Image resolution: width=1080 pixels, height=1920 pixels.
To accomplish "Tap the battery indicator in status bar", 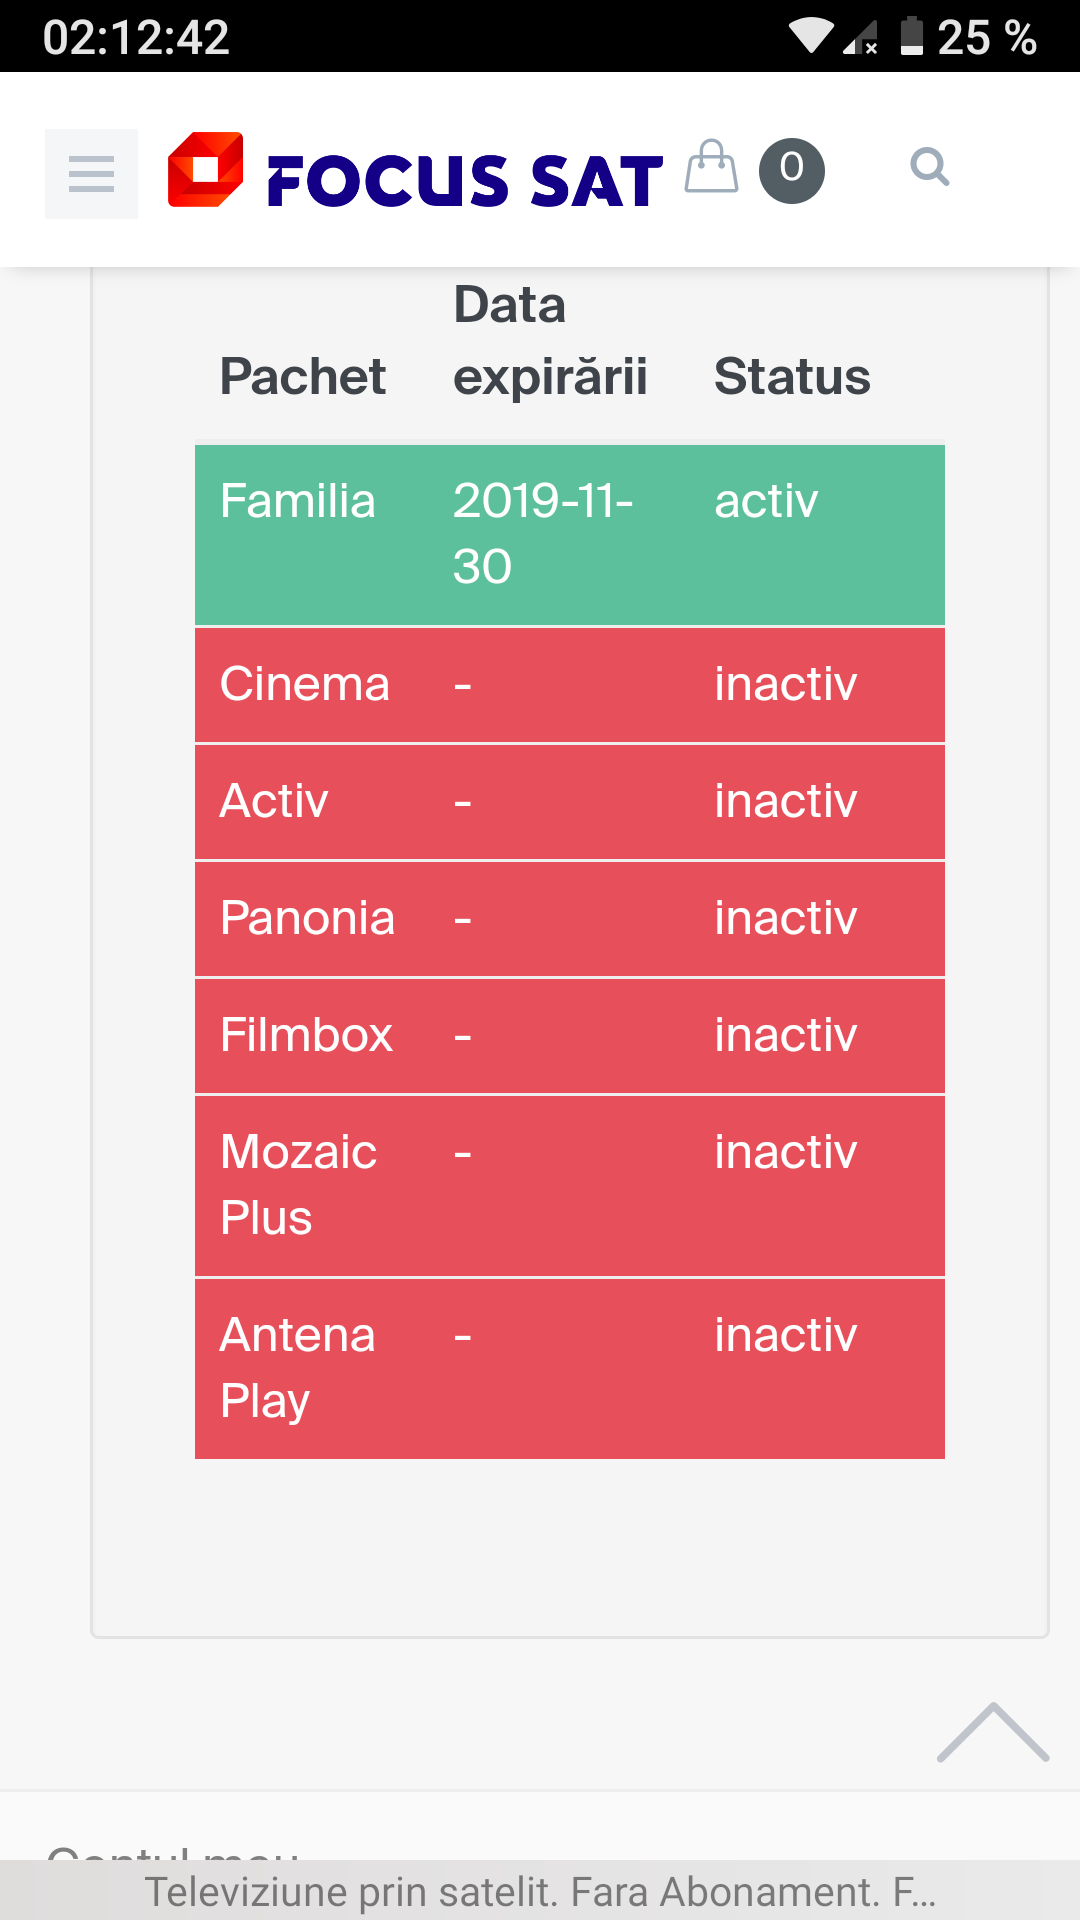I will click(911, 37).
